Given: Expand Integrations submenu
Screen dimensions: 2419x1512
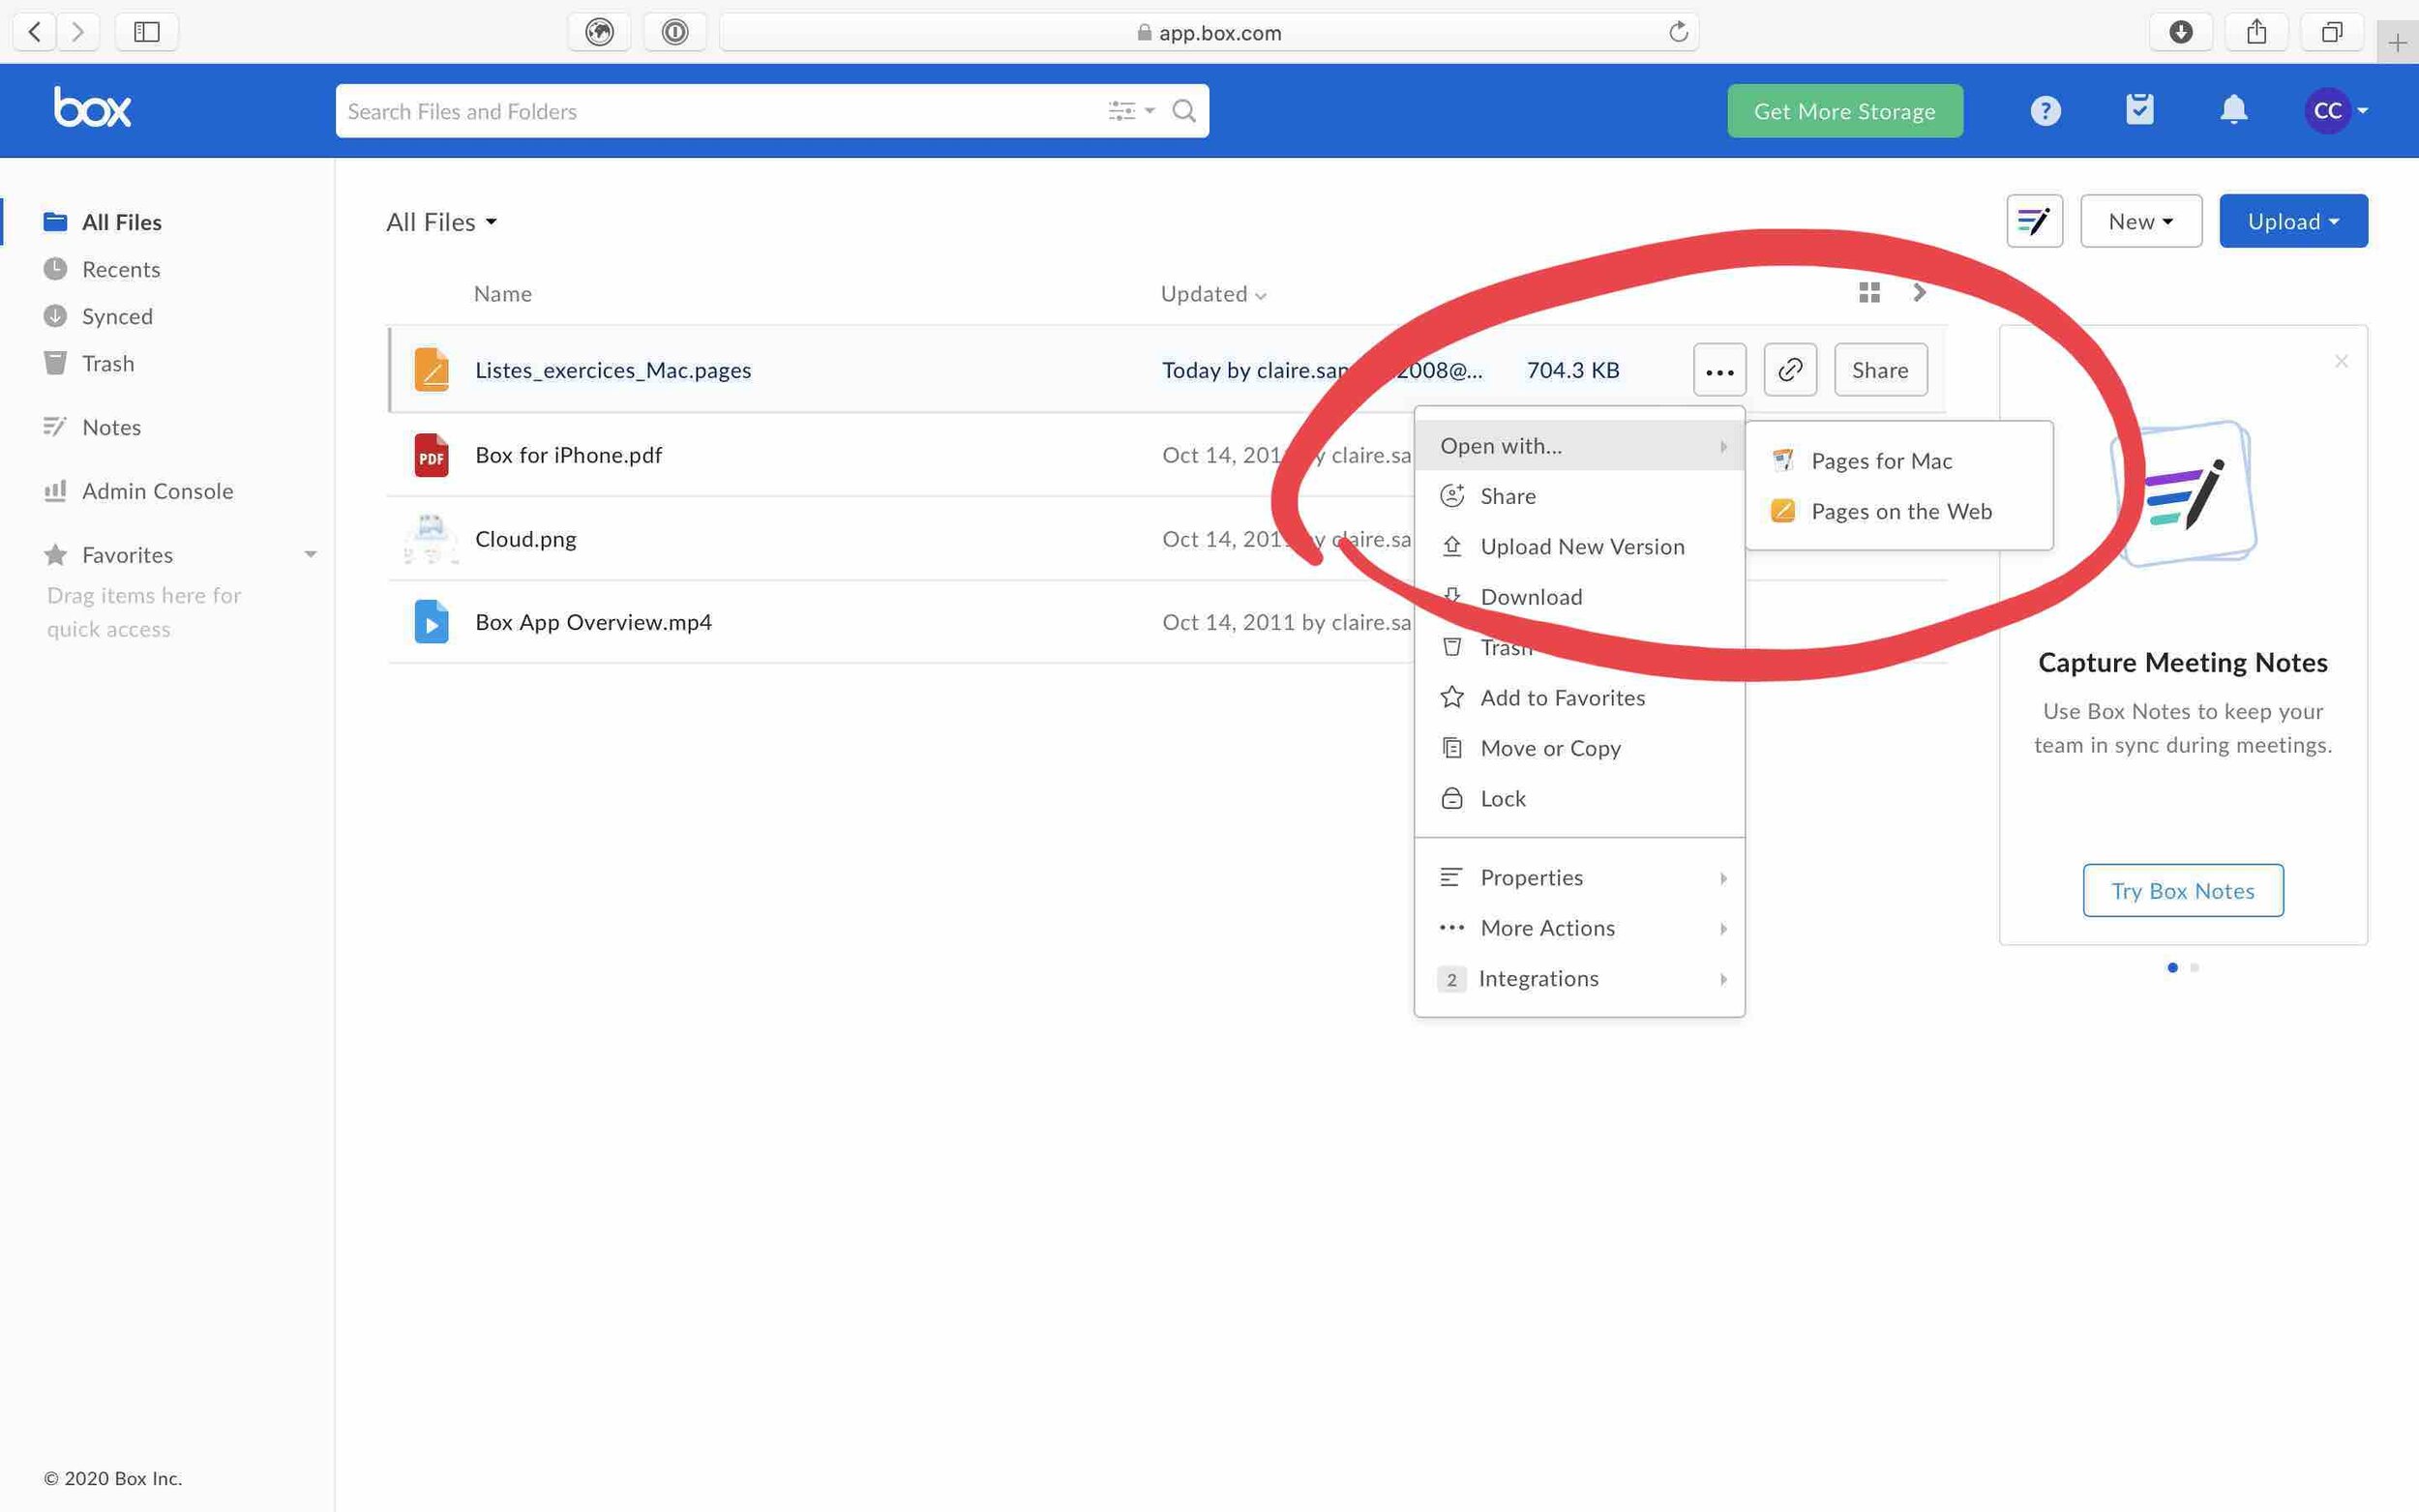Looking at the screenshot, I should click(x=1579, y=979).
